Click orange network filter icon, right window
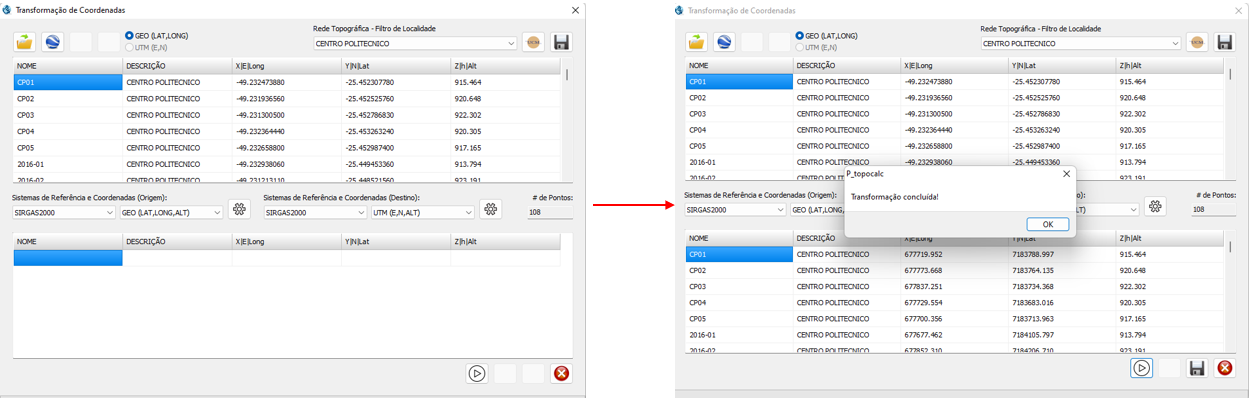The height and width of the screenshot is (398, 1249). [x=1197, y=42]
